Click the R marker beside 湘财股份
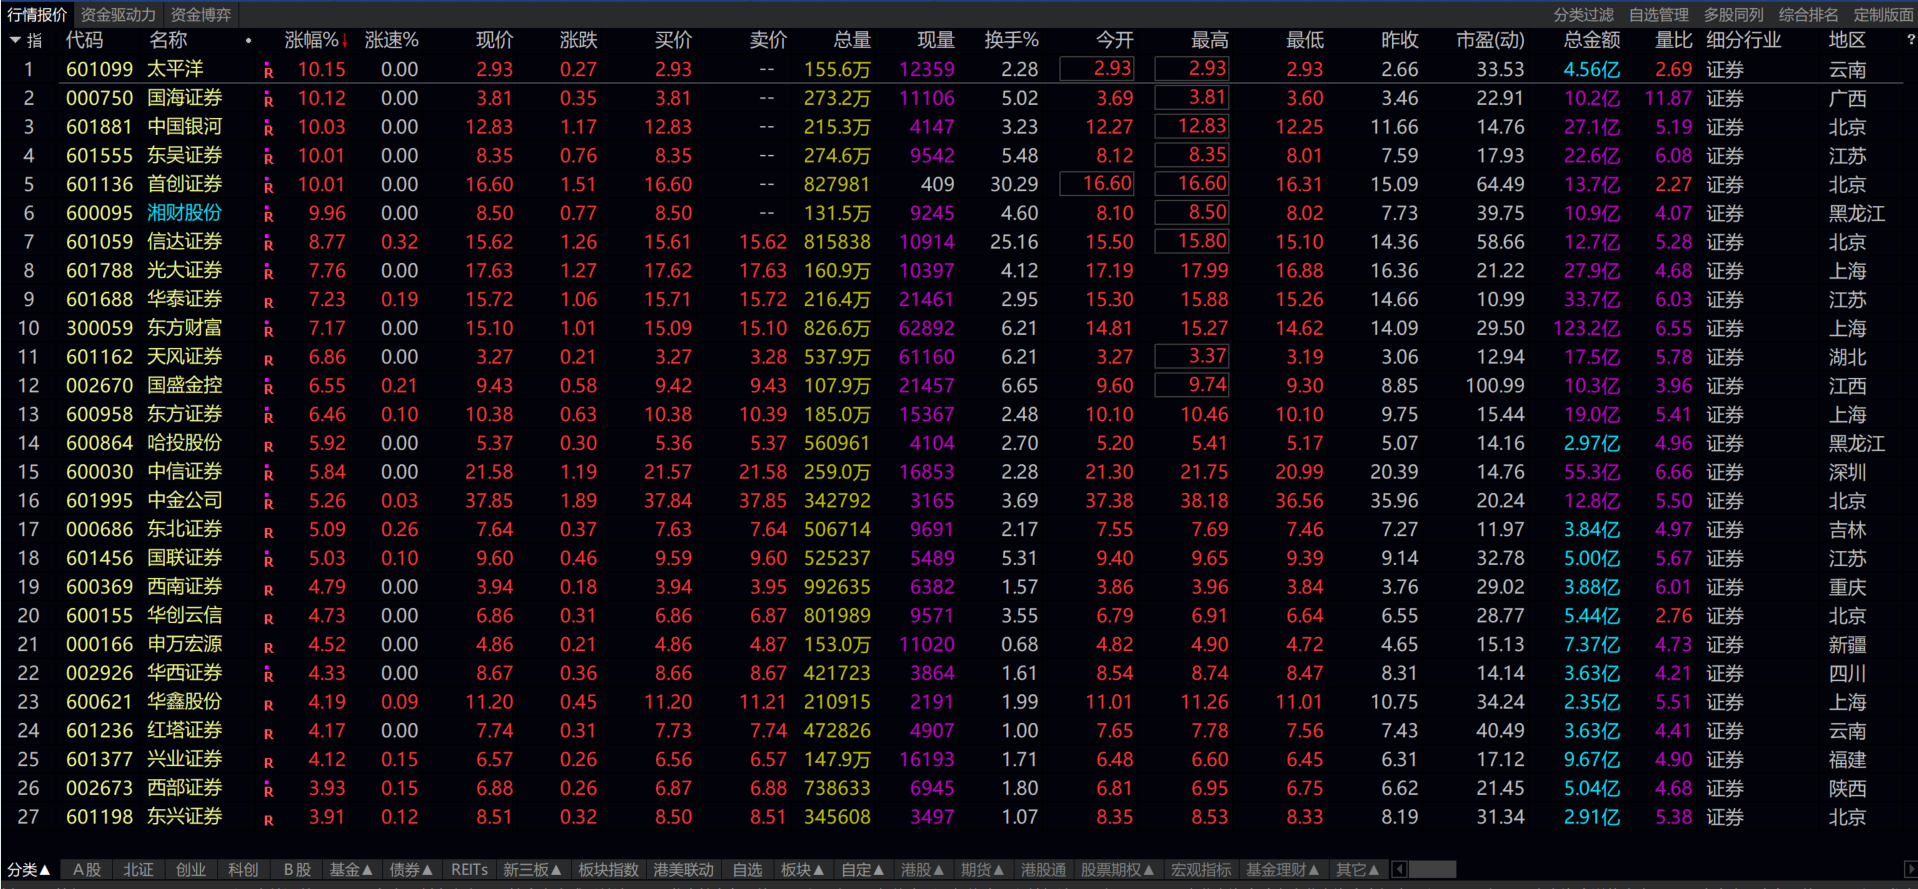 pos(268,215)
